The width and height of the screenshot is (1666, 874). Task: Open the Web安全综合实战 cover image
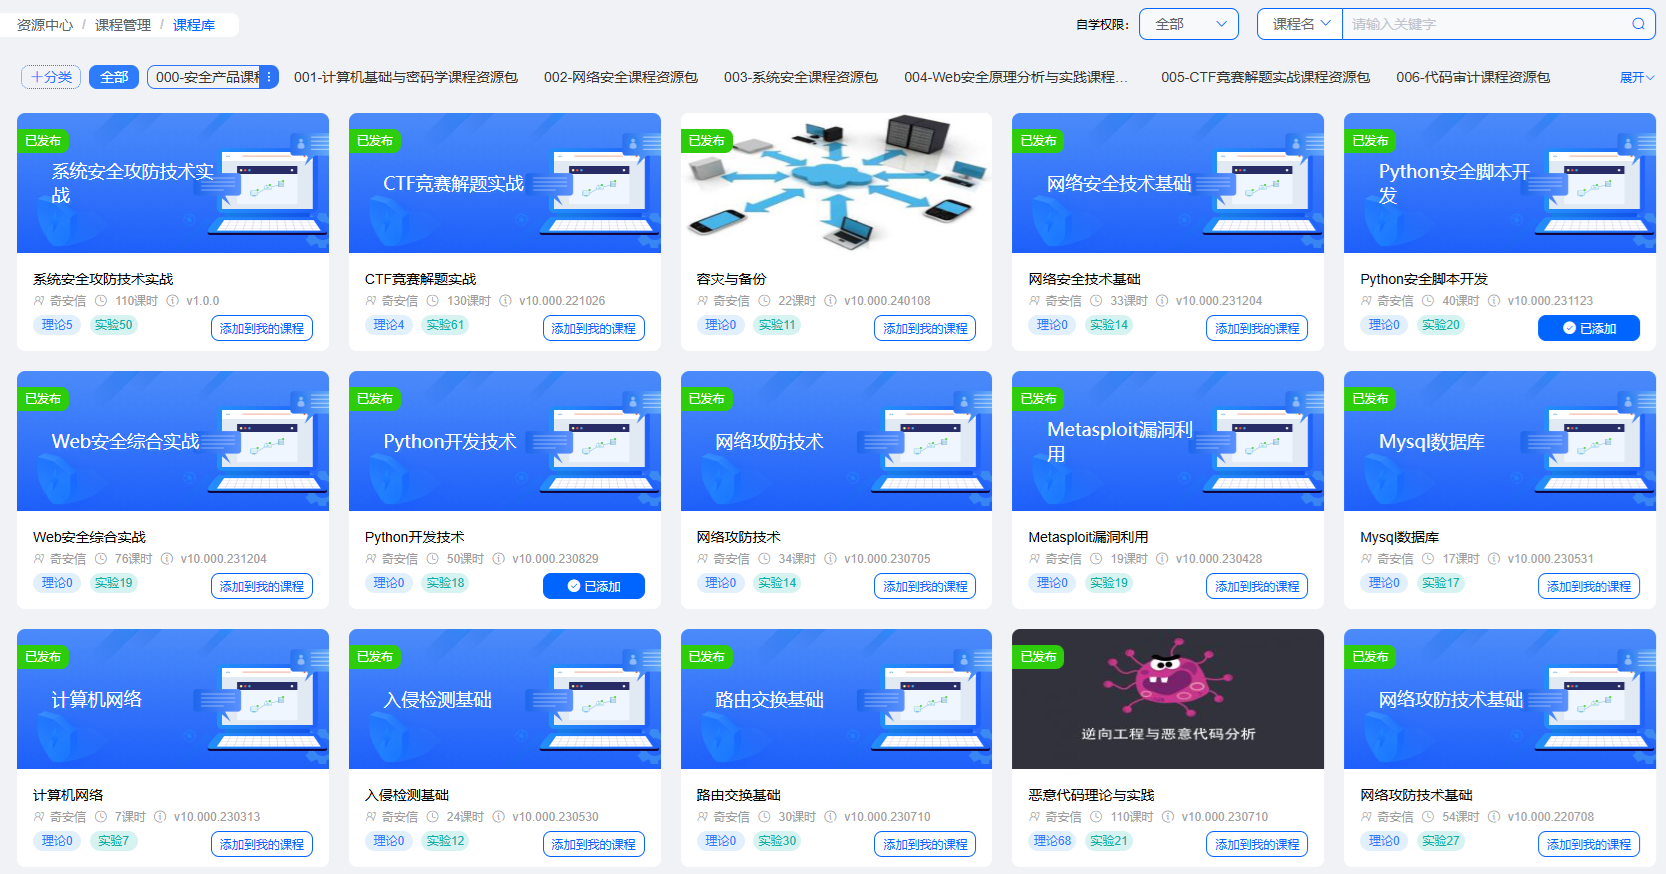(173, 441)
